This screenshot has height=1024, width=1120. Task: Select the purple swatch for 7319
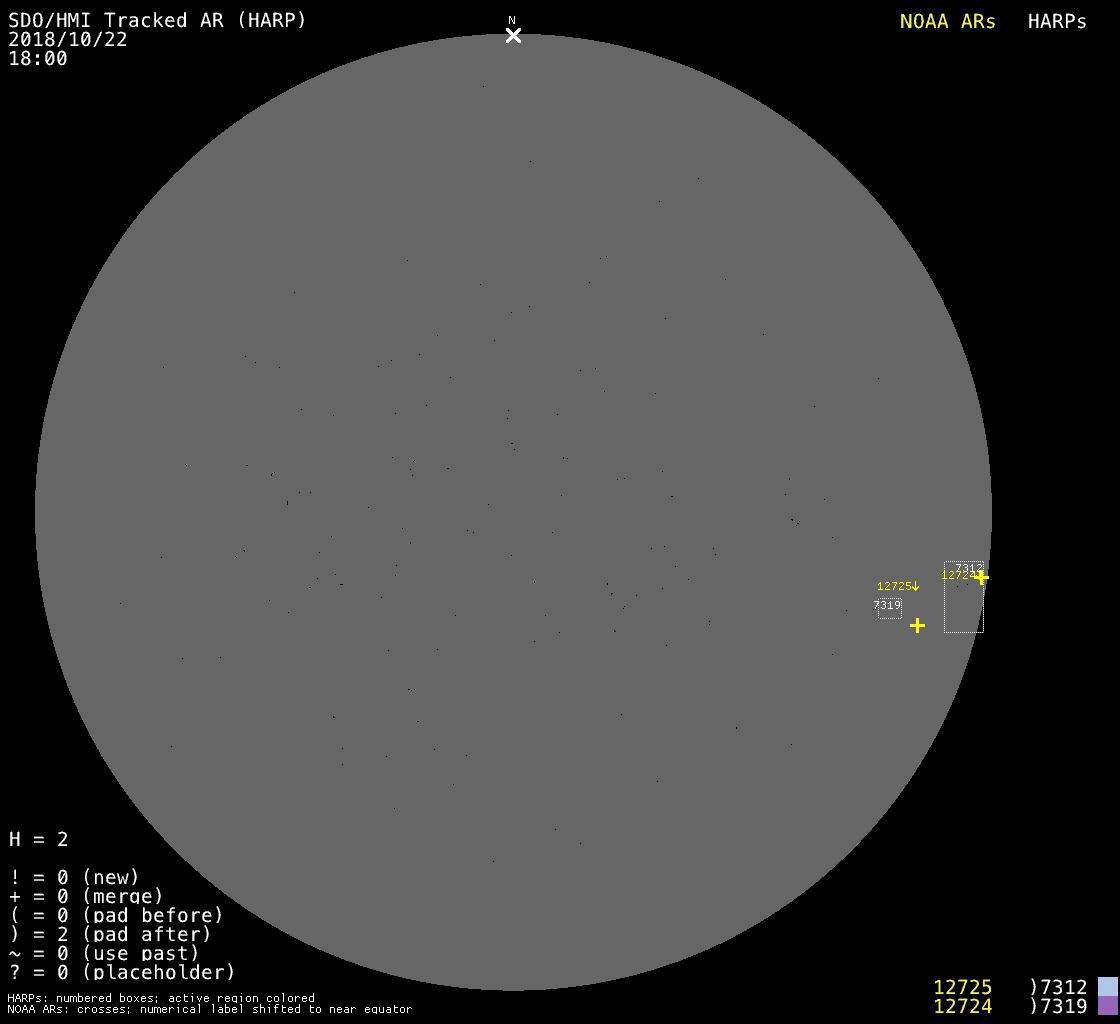[x=1107, y=1005]
